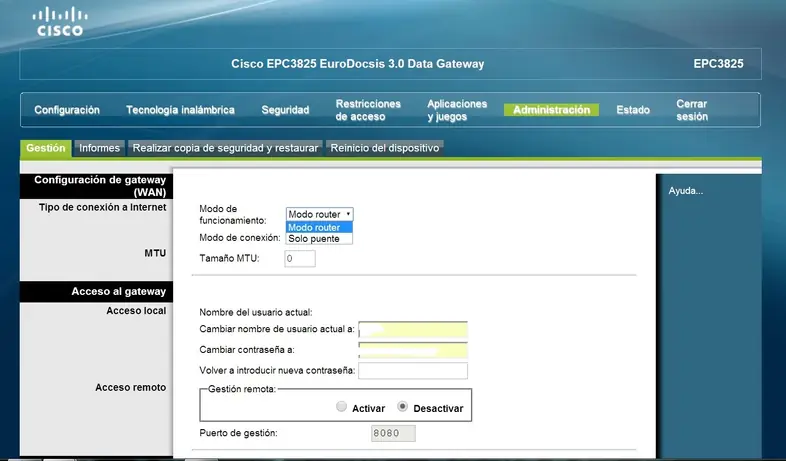
Task: Click the EPC3825 model label
Action: pos(718,64)
